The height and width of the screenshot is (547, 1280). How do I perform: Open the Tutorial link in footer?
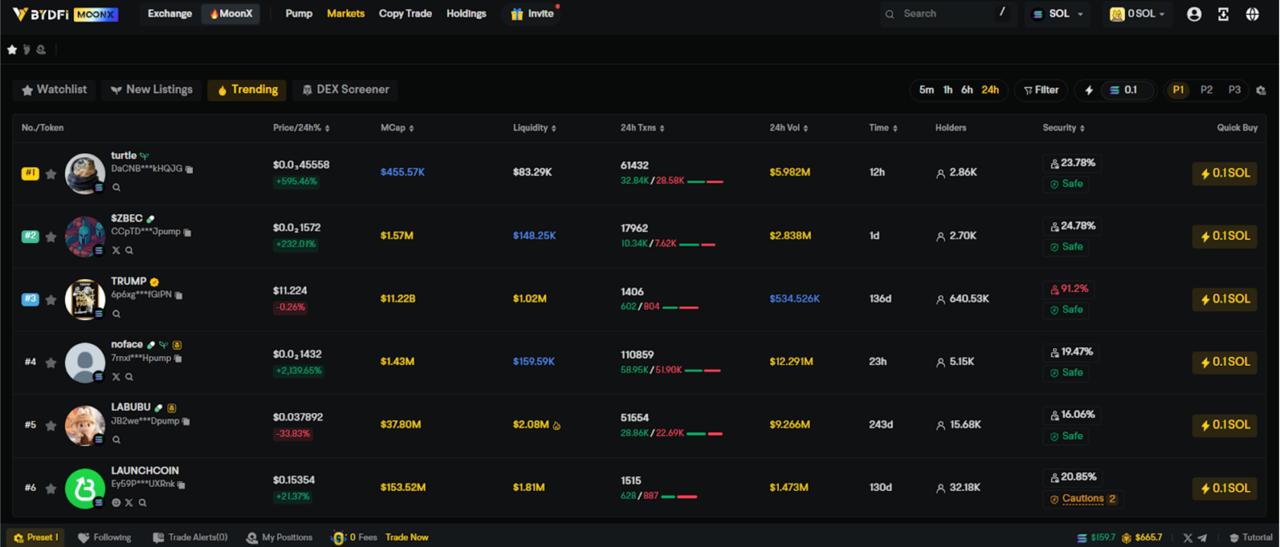(x=1250, y=538)
